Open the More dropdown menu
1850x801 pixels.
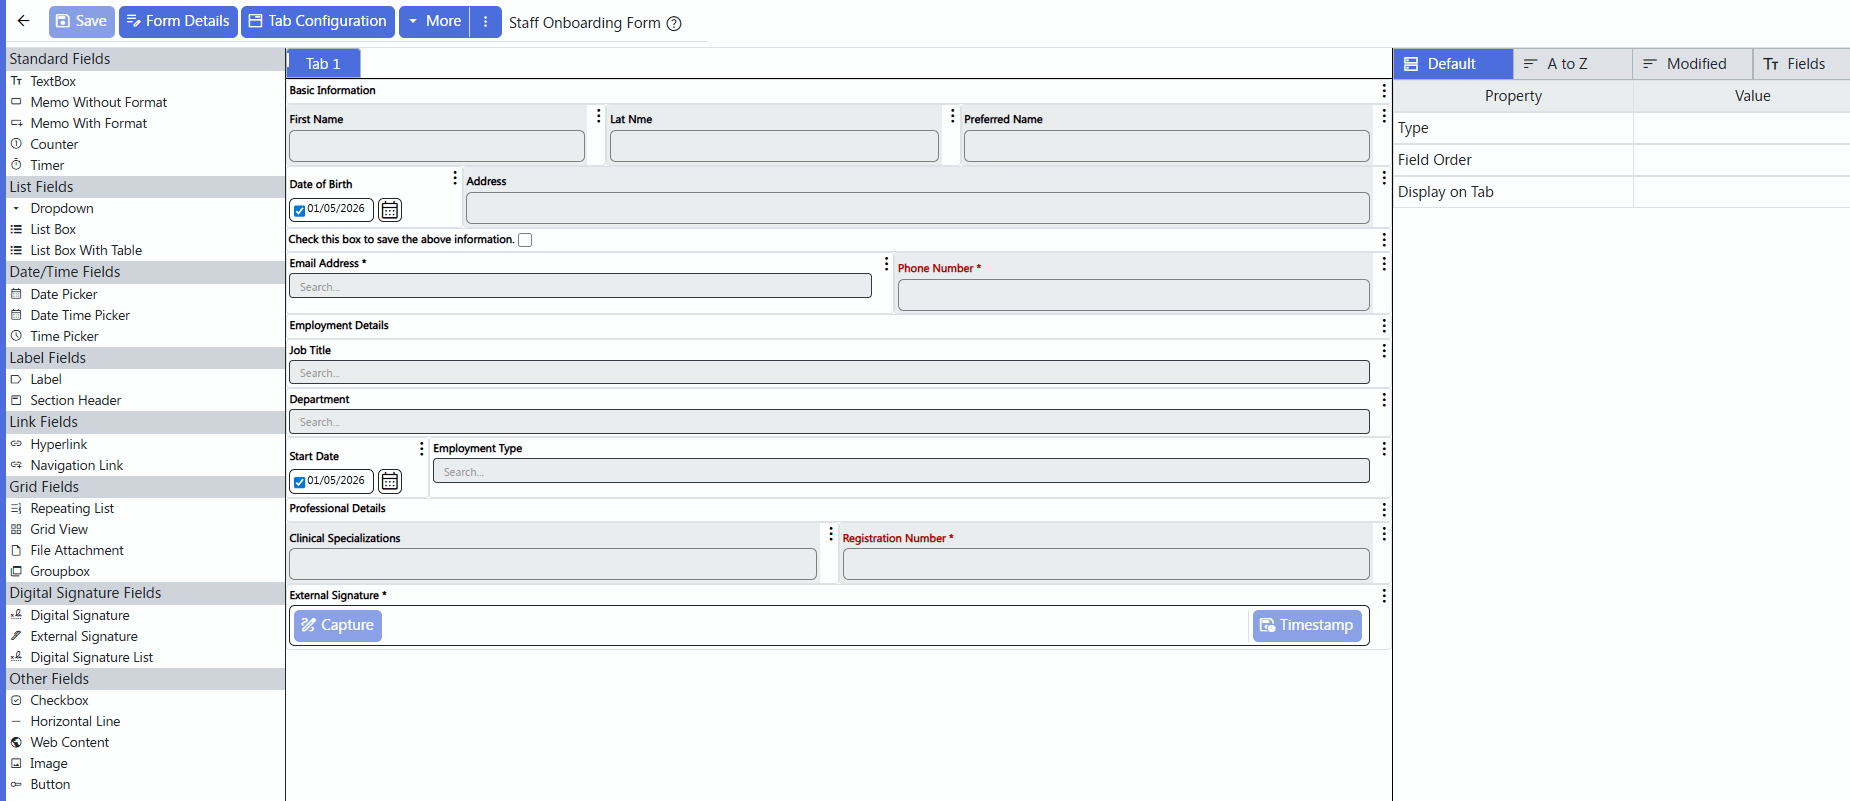(434, 21)
